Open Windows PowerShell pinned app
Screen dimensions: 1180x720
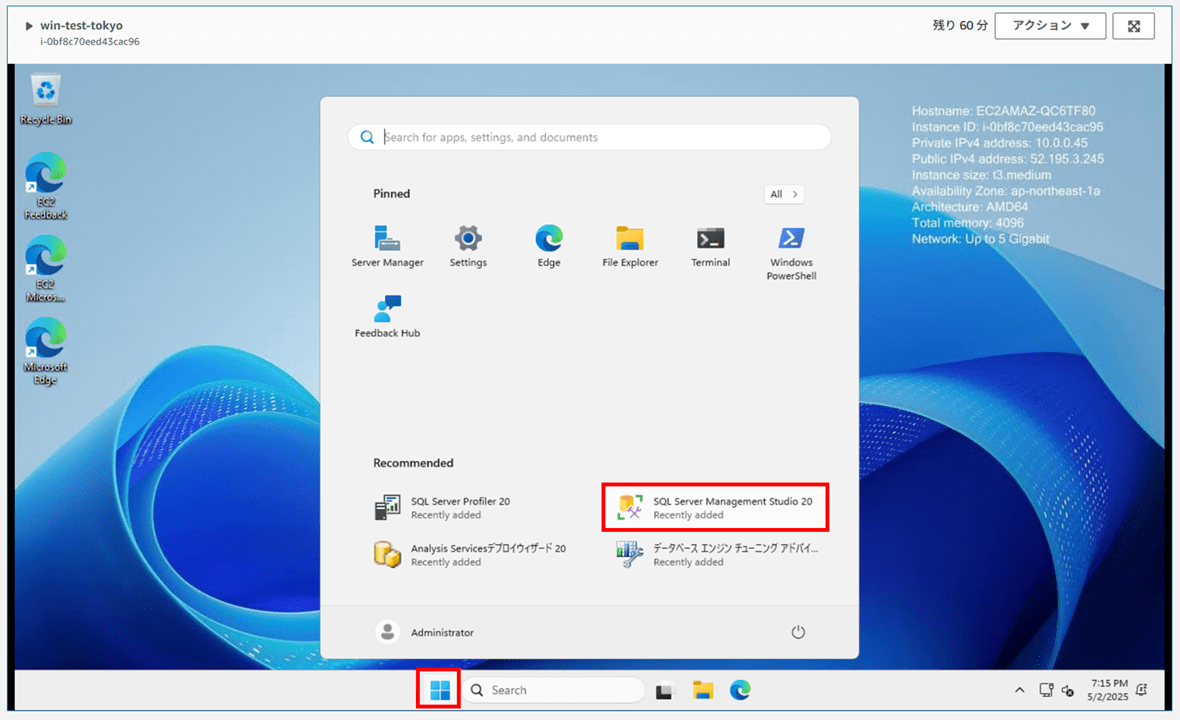791,253
